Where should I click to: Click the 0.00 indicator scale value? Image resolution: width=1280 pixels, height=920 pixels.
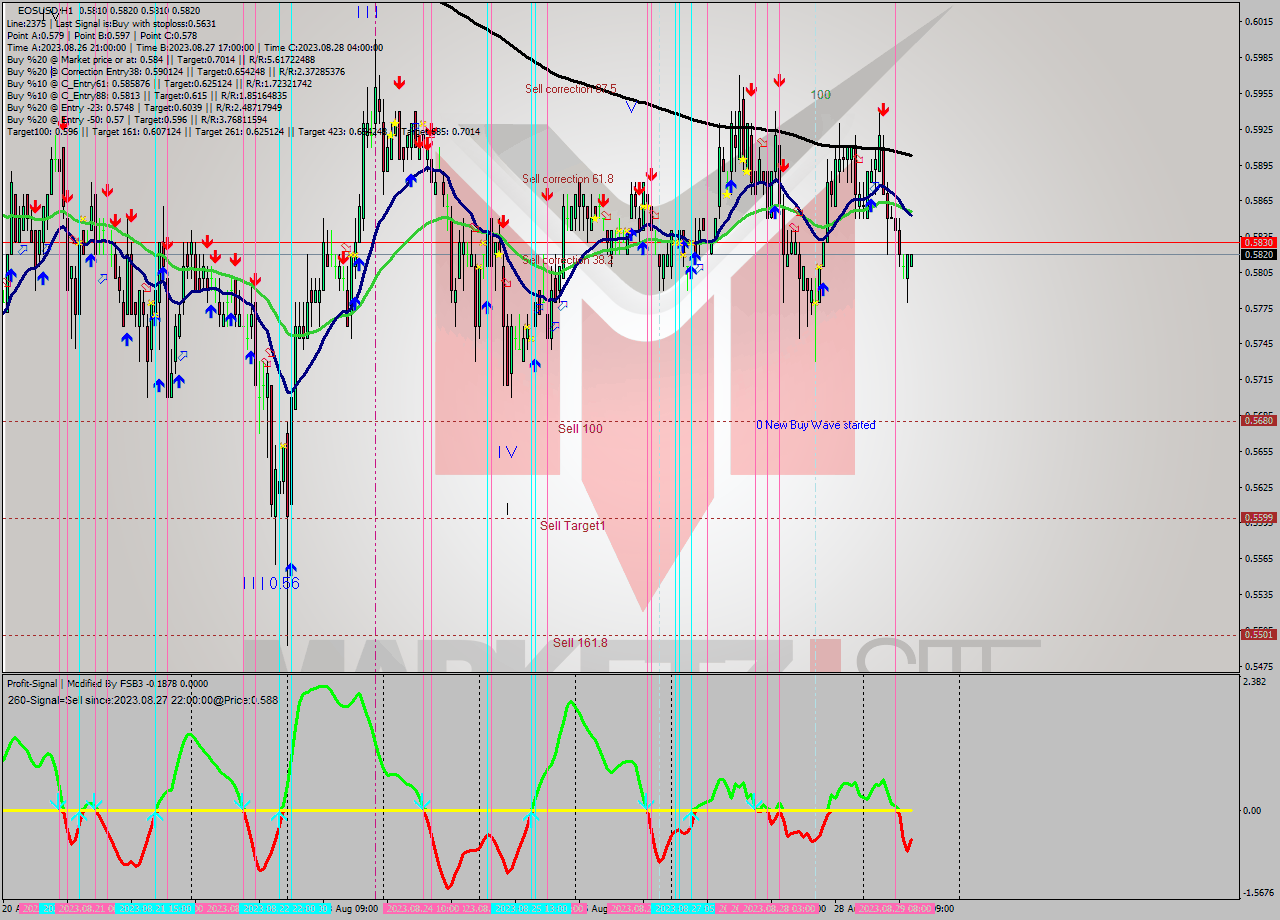click(1253, 810)
